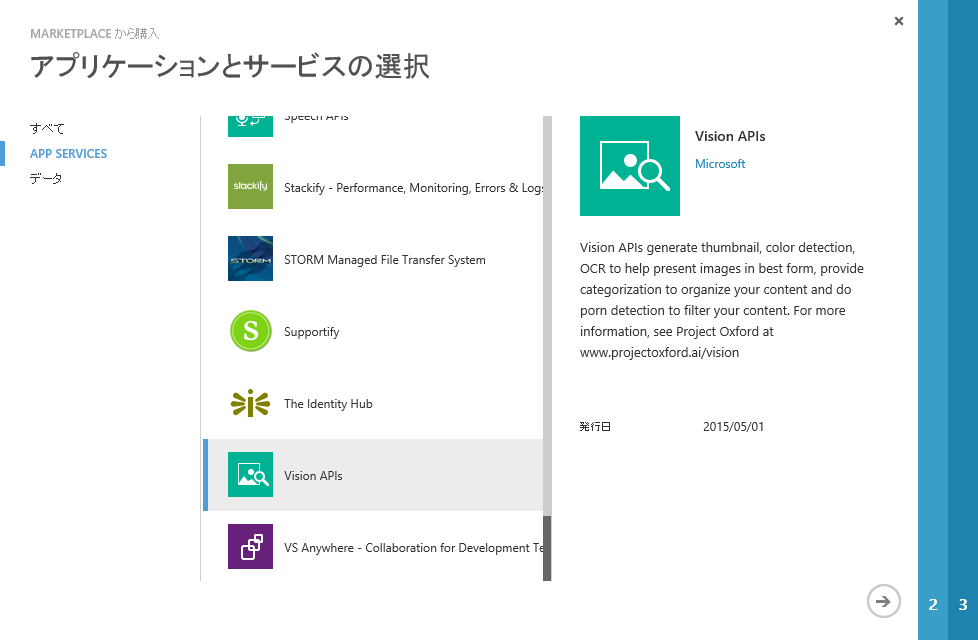Choose STORM Managed File Transfer System text
Image resolution: width=978 pixels, height=640 pixels.
point(384,260)
